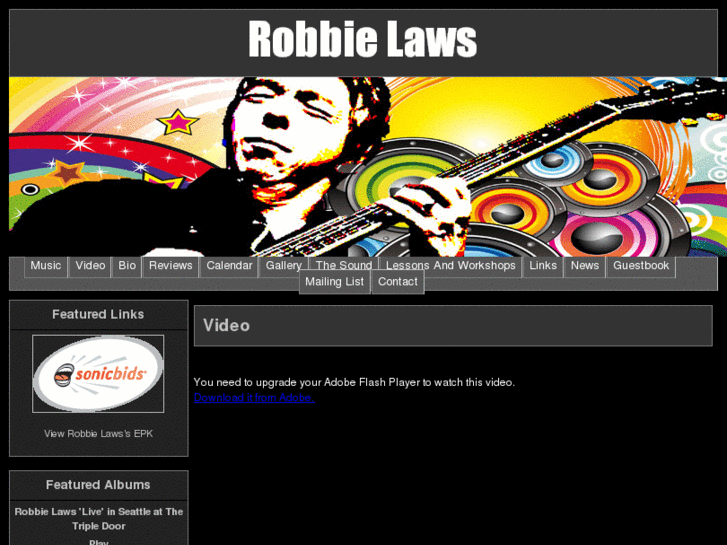
Task: Open Lessons And Workshops tab
Action: (x=450, y=266)
